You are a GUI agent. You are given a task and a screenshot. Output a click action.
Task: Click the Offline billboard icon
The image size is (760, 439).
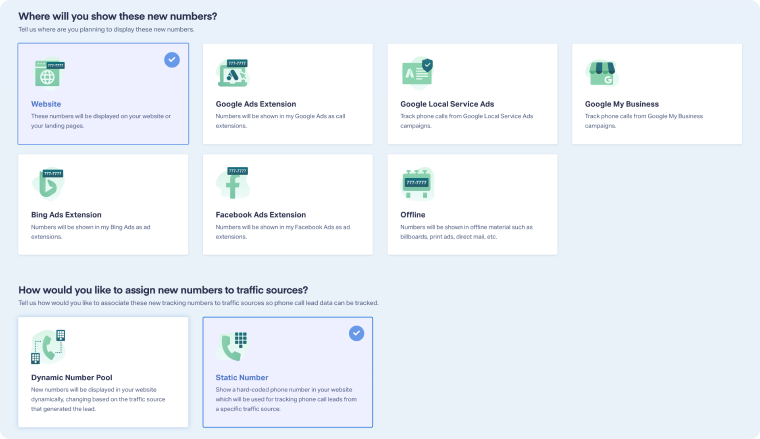pos(417,183)
